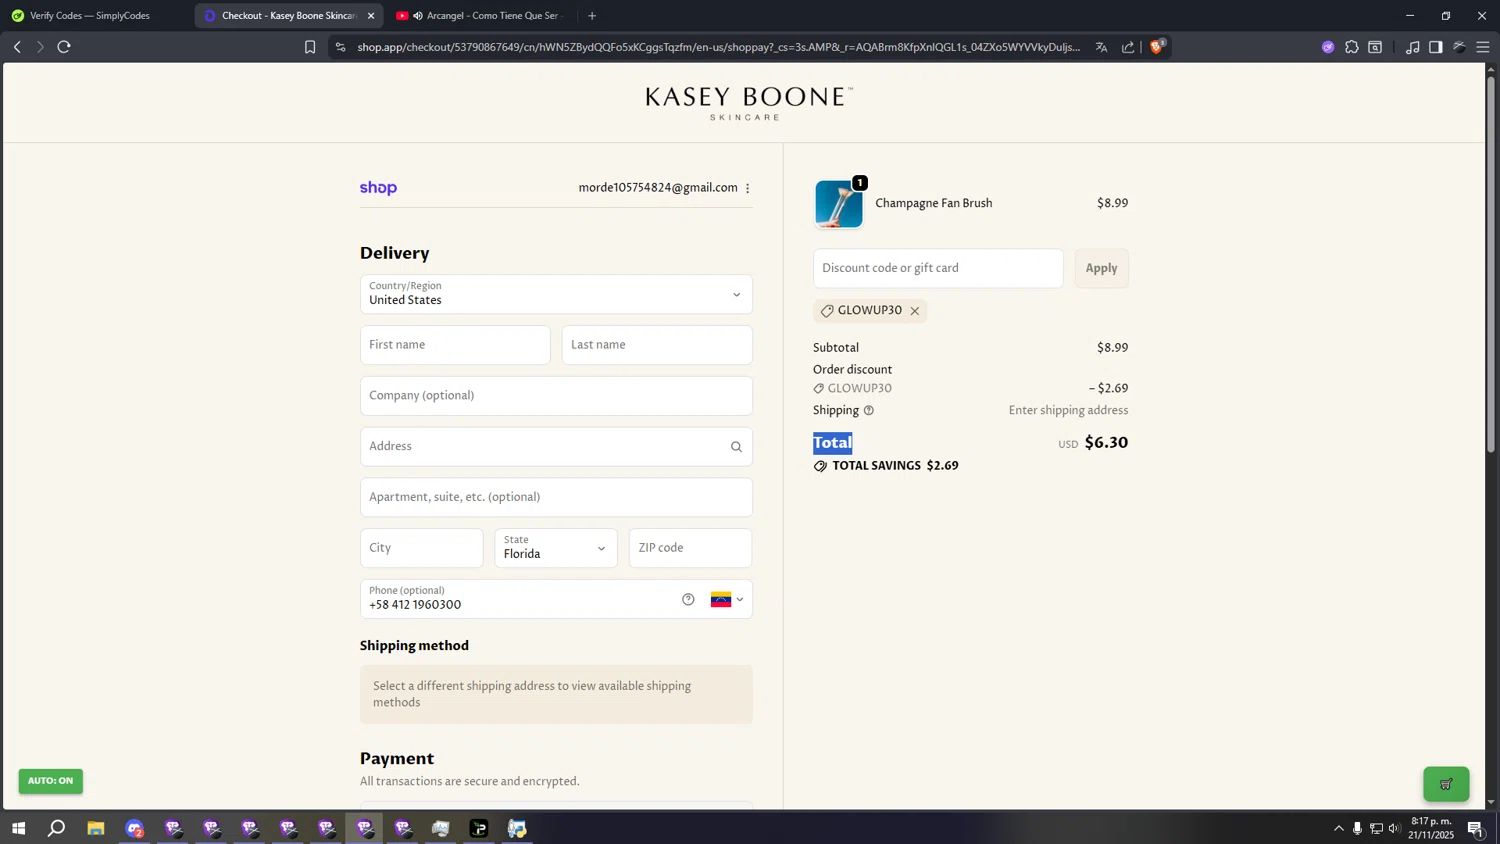Click the Discount code or gift card field
The height and width of the screenshot is (844, 1500).
click(938, 268)
